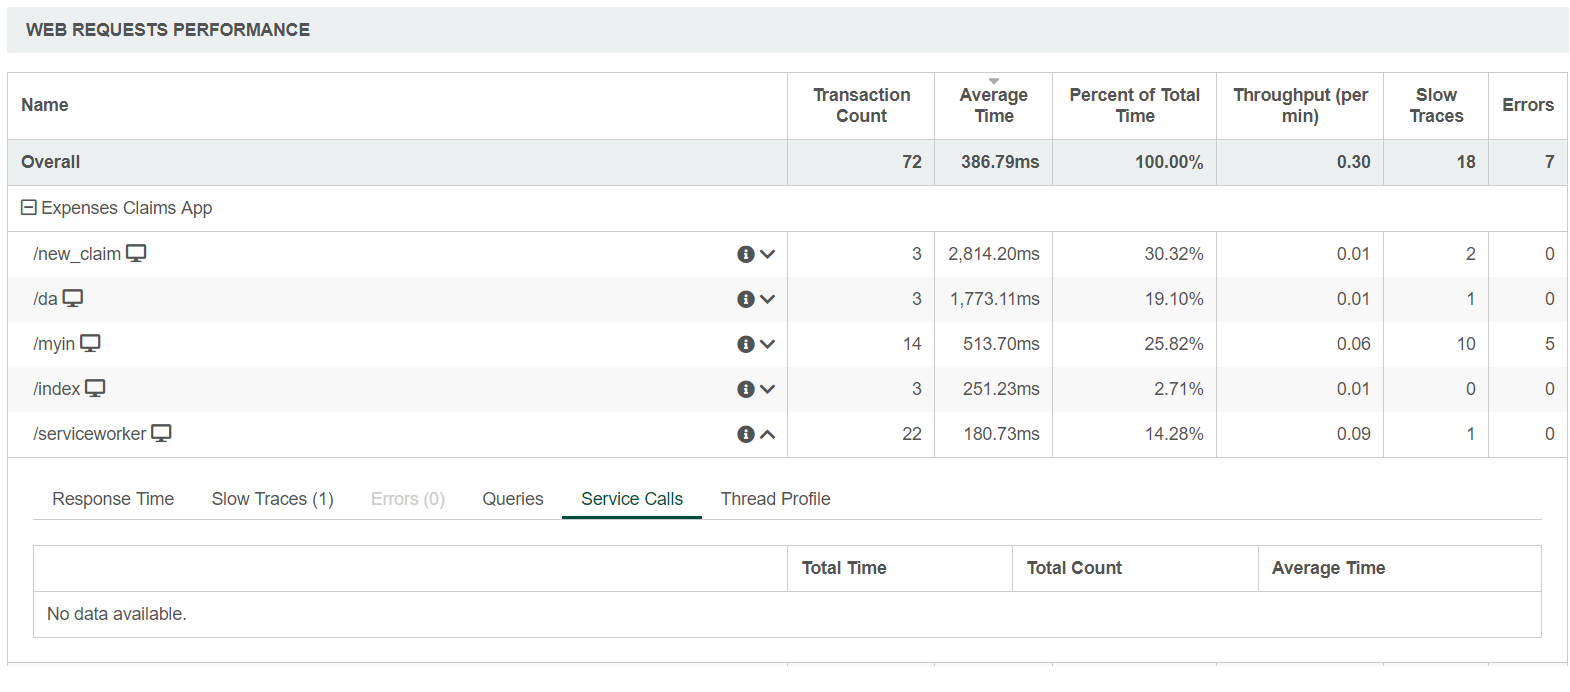Viewport: 1570px width, 692px height.
Task: Switch to the Response Time tab
Action: pyautogui.click(x=113, y=499)
